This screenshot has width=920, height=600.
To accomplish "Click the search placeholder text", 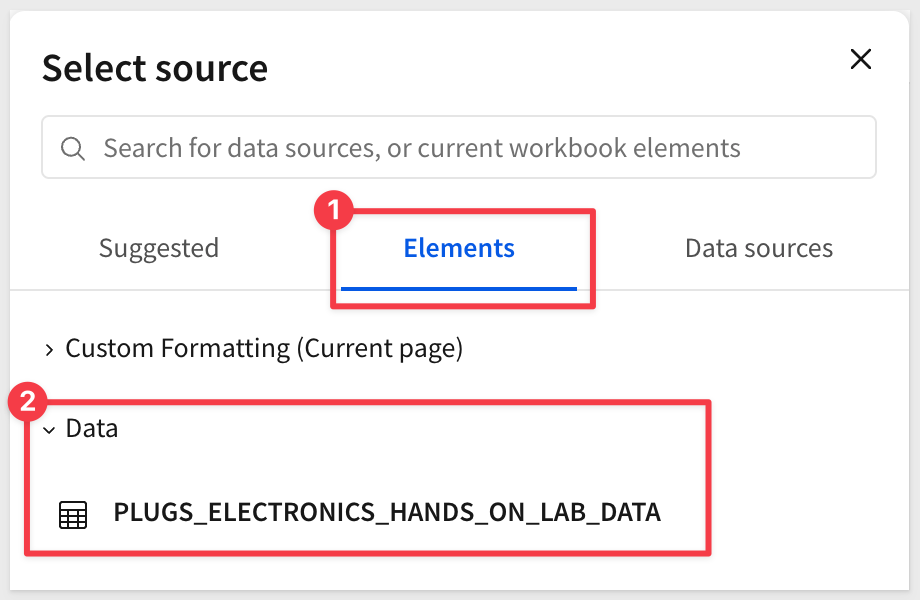I will pyautogui.click(x=422, y=149).
